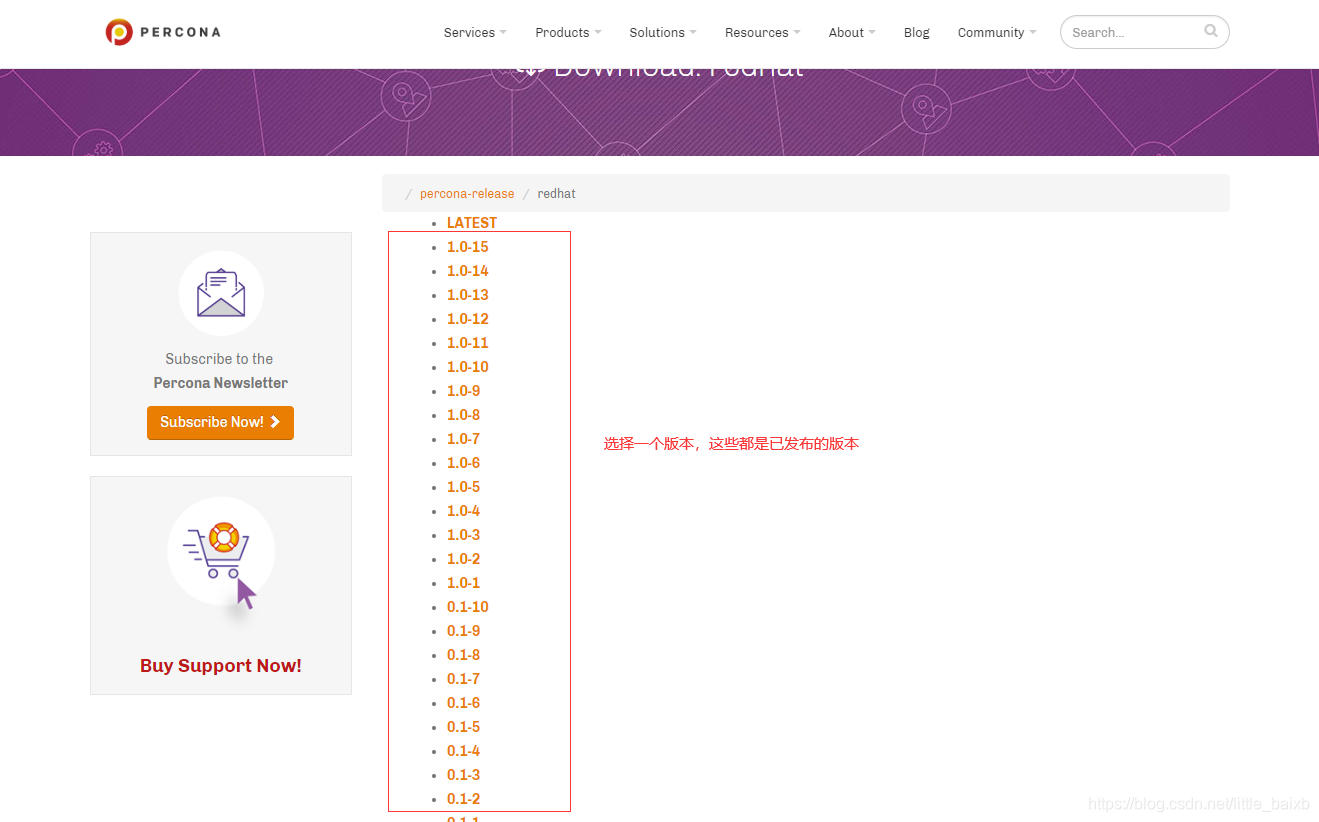1319x822 pixels.
Task: Click the Percona Newsletter text
Action: (x=221, y=383)
